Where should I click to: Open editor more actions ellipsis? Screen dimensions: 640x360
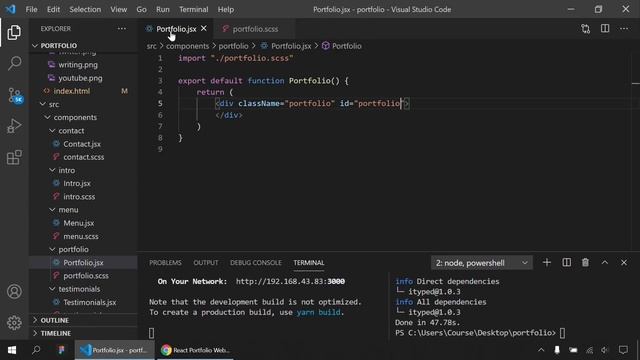tap(624, 29)
